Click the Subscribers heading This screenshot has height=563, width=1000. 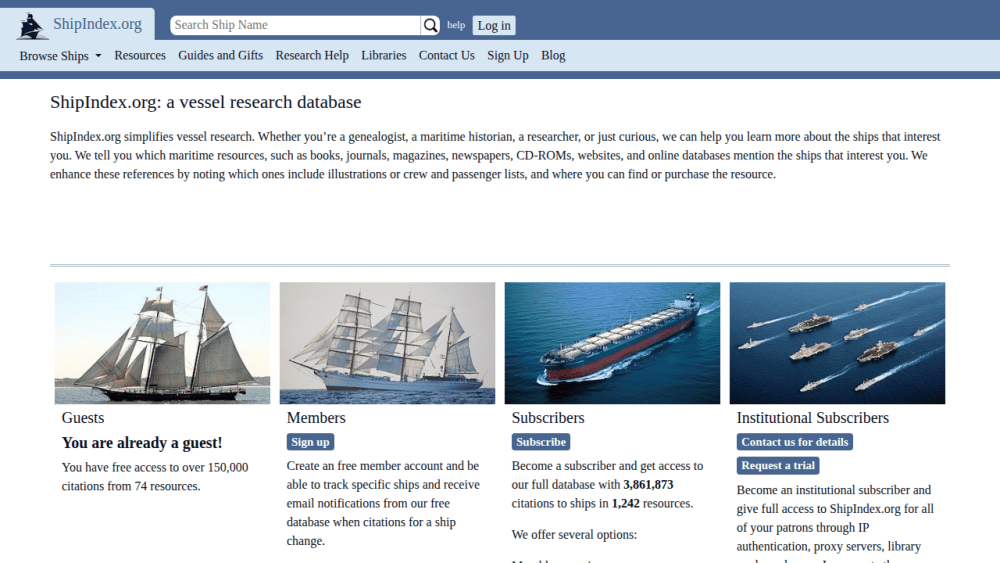point(548,418)
